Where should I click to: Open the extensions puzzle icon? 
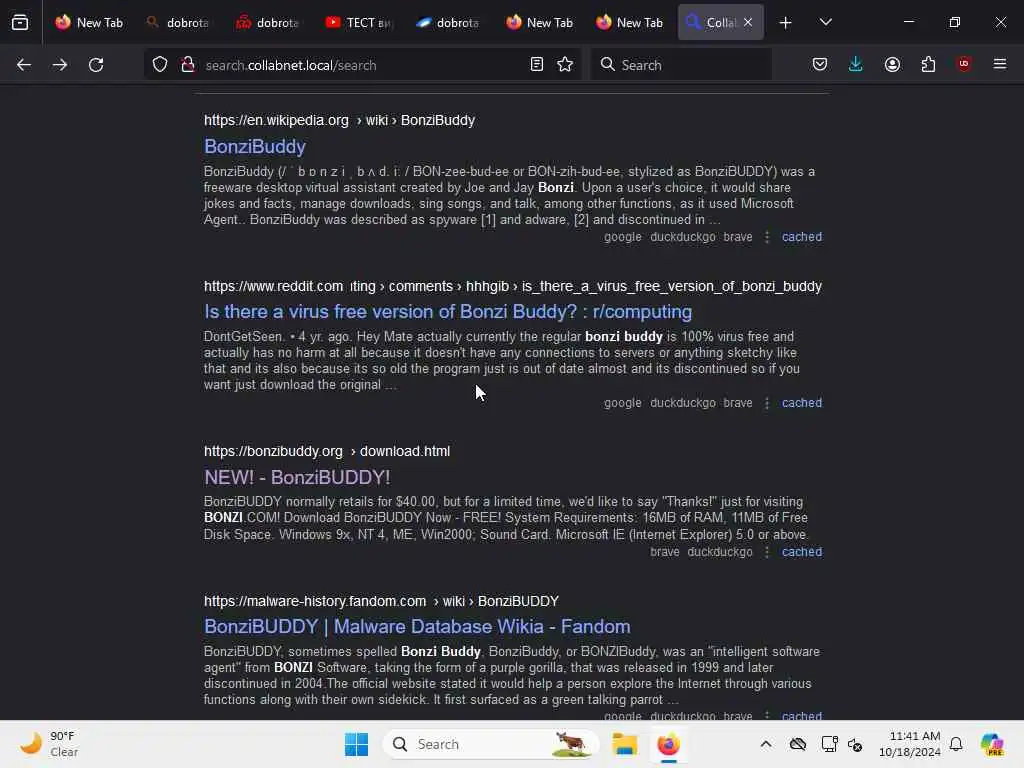pos(928,65)
